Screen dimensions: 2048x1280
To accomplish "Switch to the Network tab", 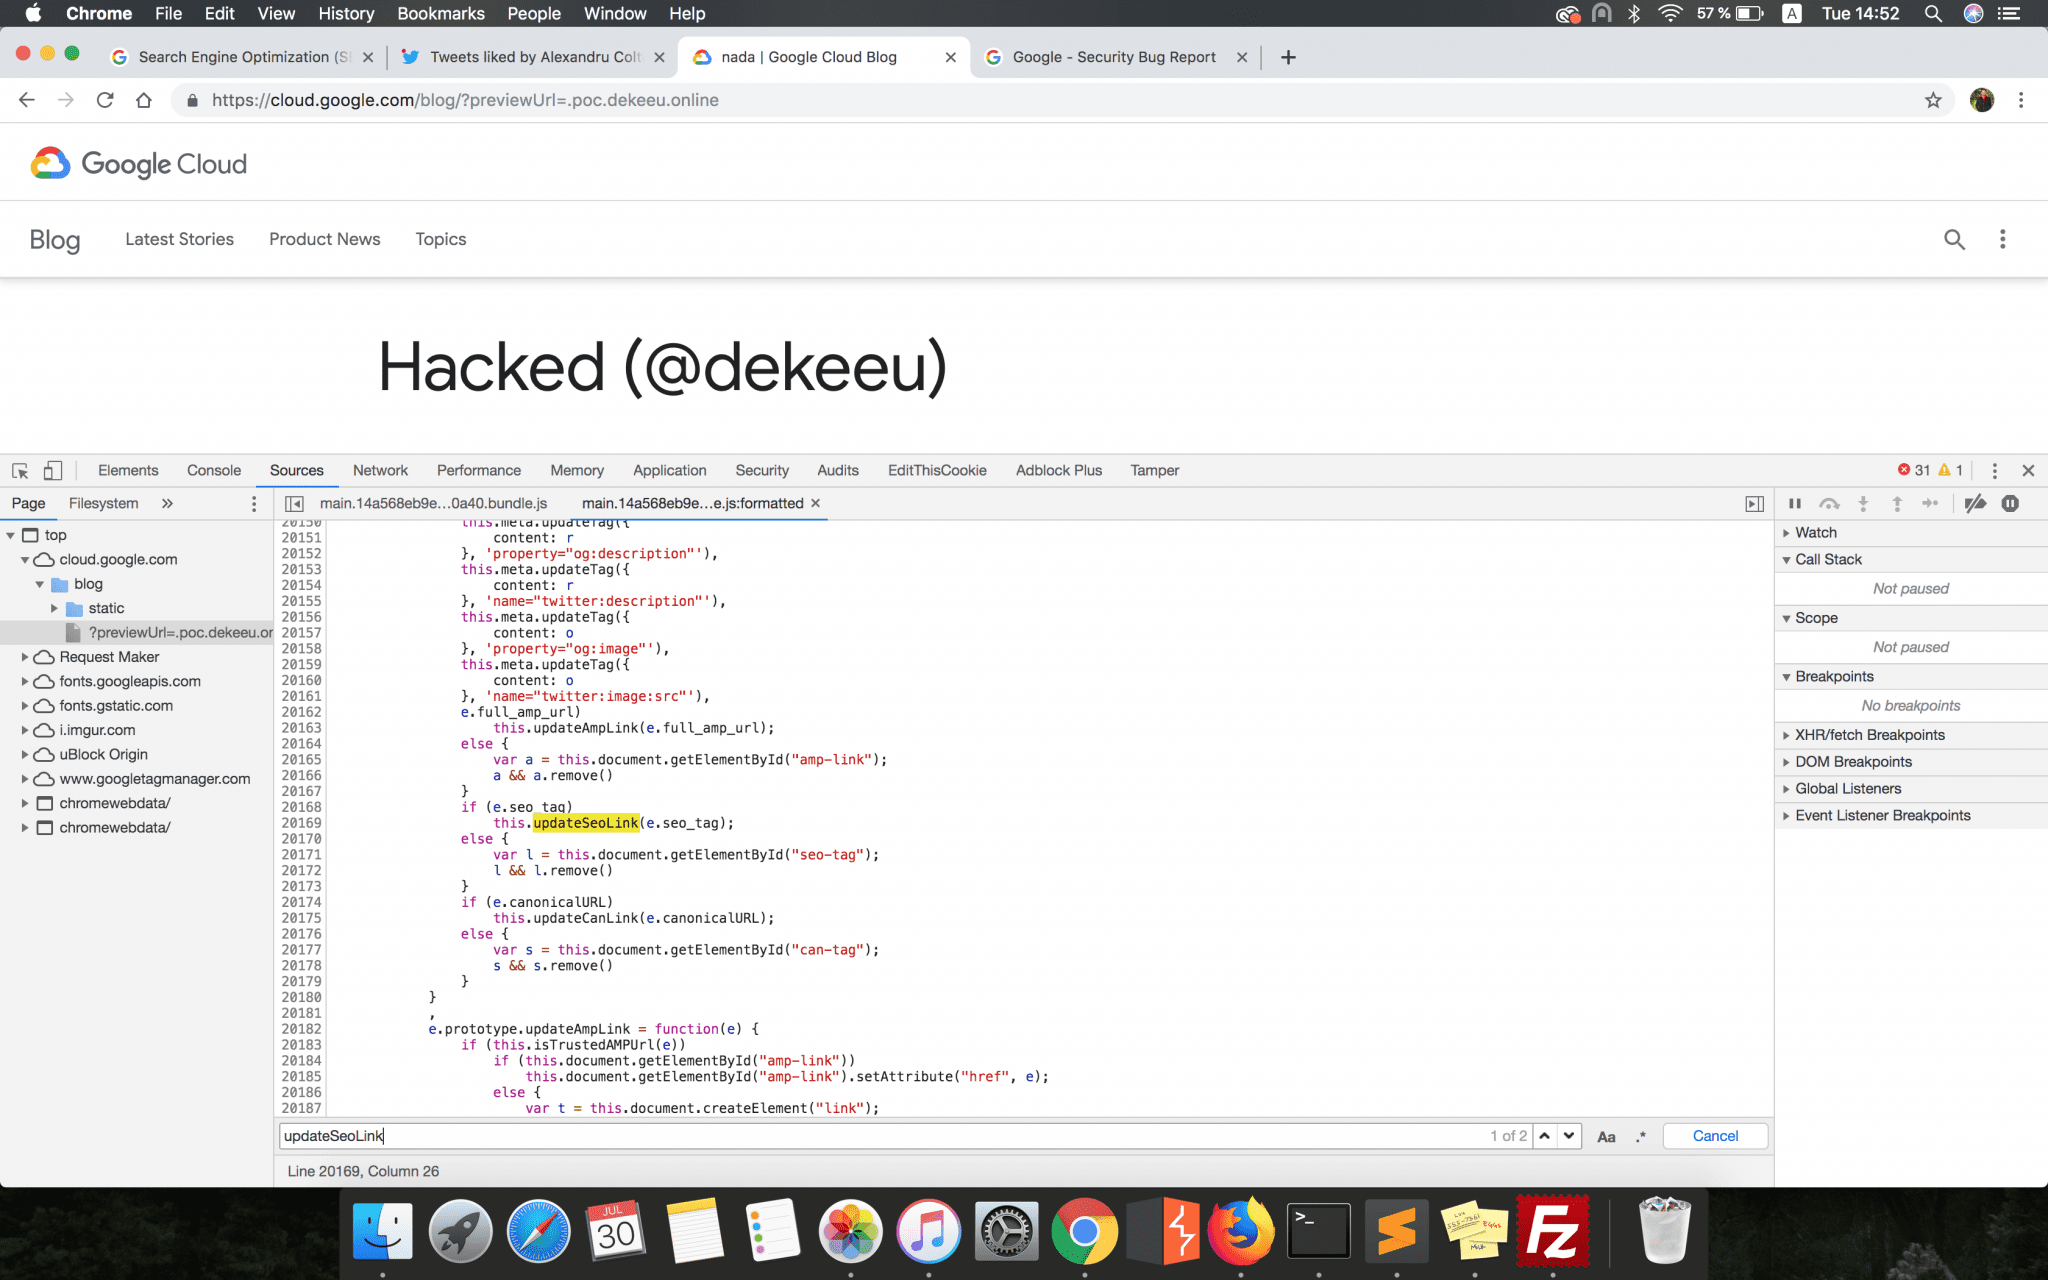I will coord(380,470).
